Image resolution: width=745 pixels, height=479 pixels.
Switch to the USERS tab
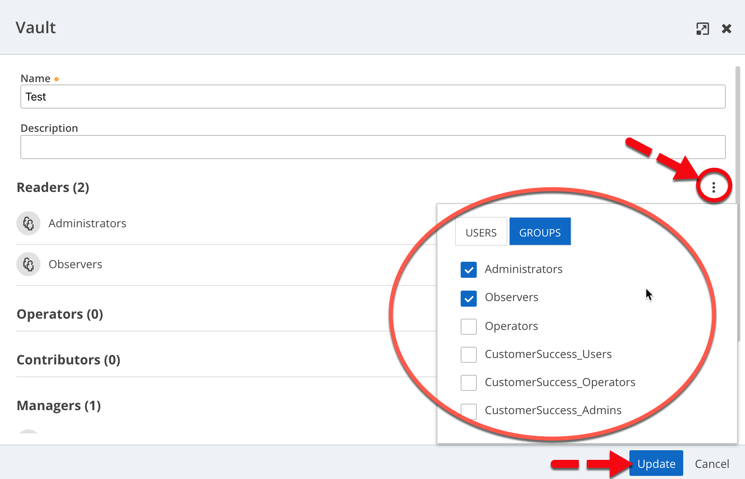click(x=481, y=232)
